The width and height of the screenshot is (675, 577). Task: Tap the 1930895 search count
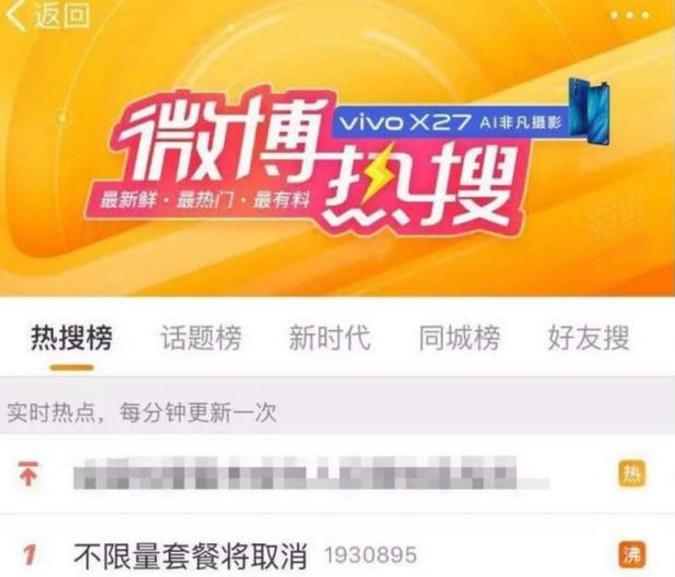[371, 555]
